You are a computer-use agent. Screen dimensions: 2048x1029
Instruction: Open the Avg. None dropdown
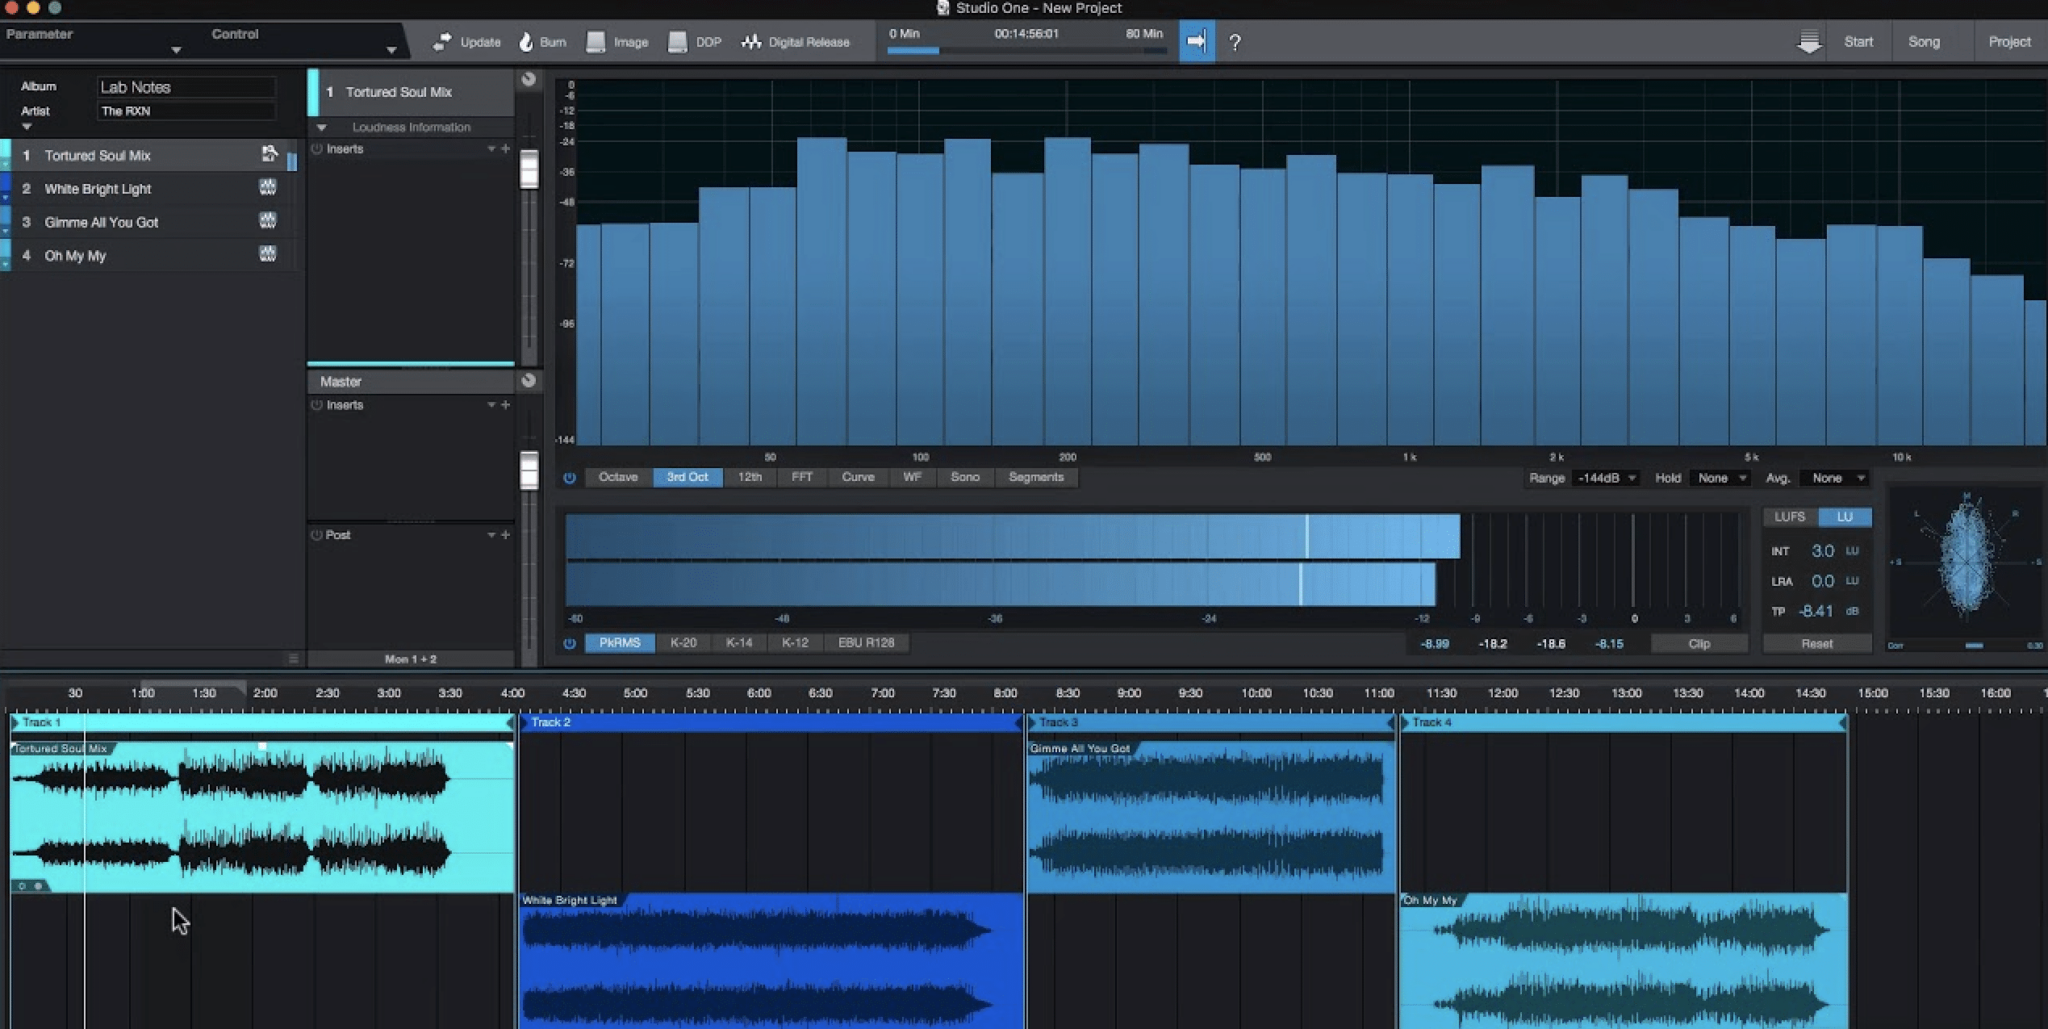[x=1833, y=478]
